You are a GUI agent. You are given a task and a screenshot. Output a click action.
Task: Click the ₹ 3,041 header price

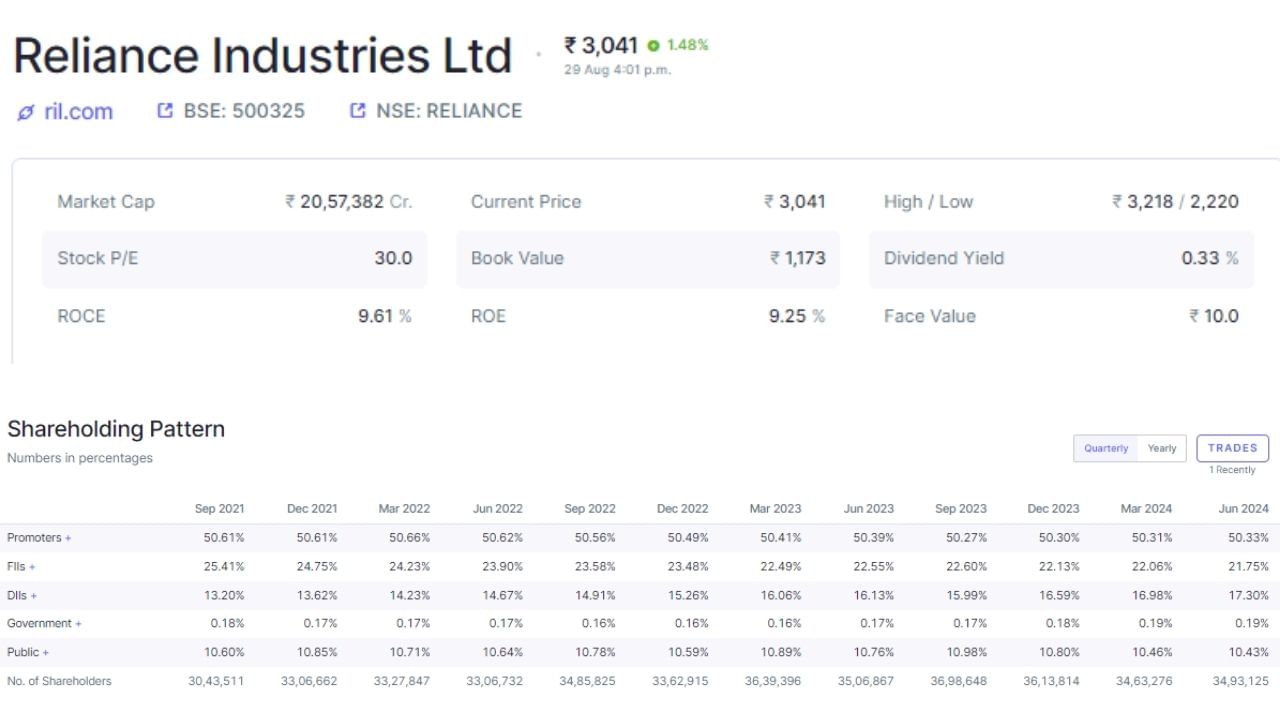tap(601, 45)
